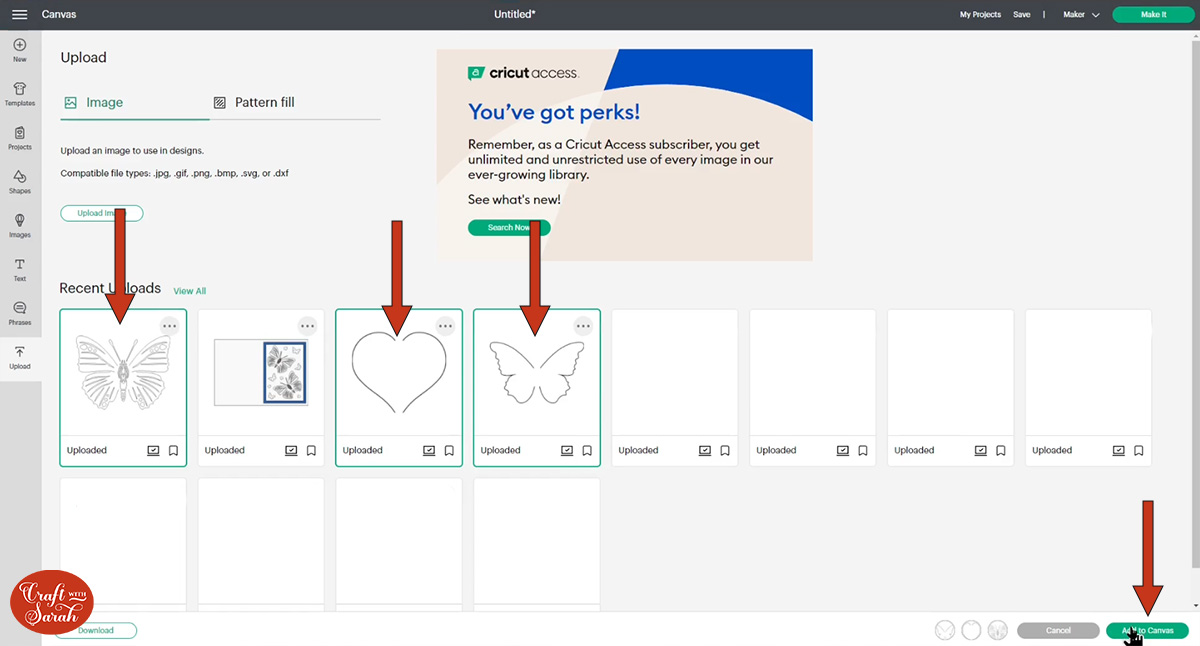
Task: Bookmark the butterfly outline upload
Action: (587, 450)
